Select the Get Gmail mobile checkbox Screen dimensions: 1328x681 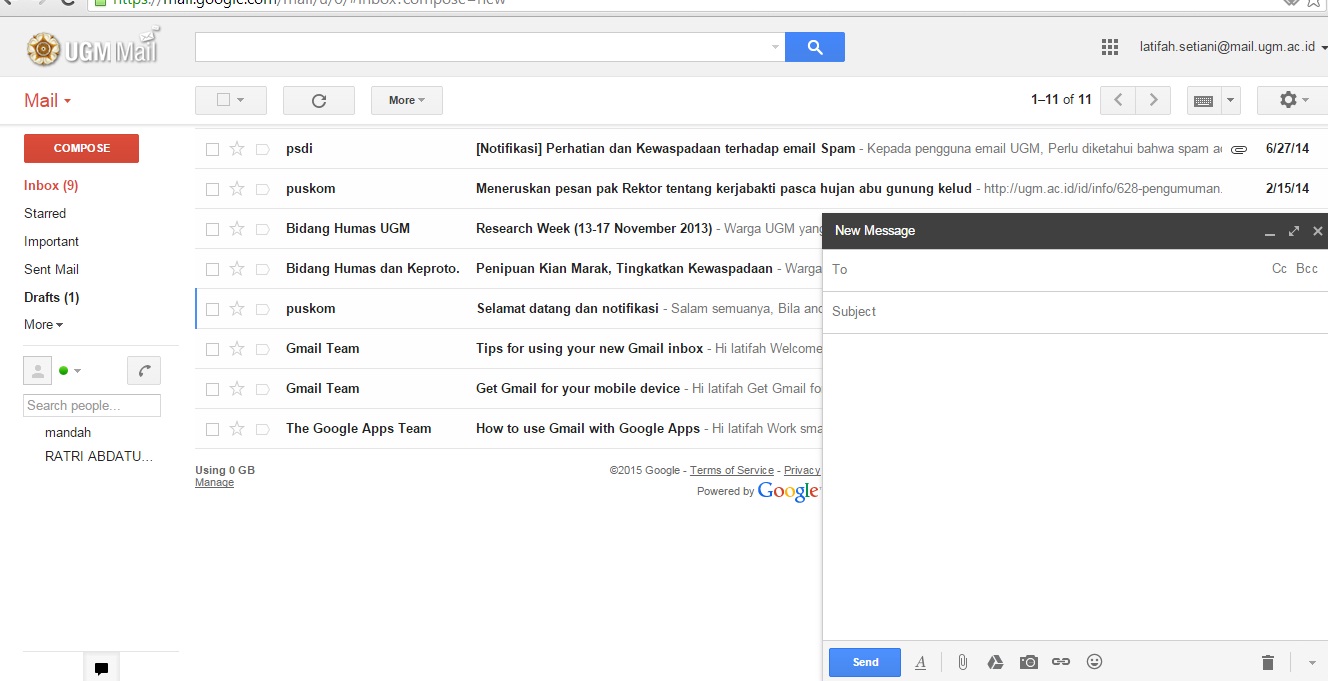(x=212, y=389)
